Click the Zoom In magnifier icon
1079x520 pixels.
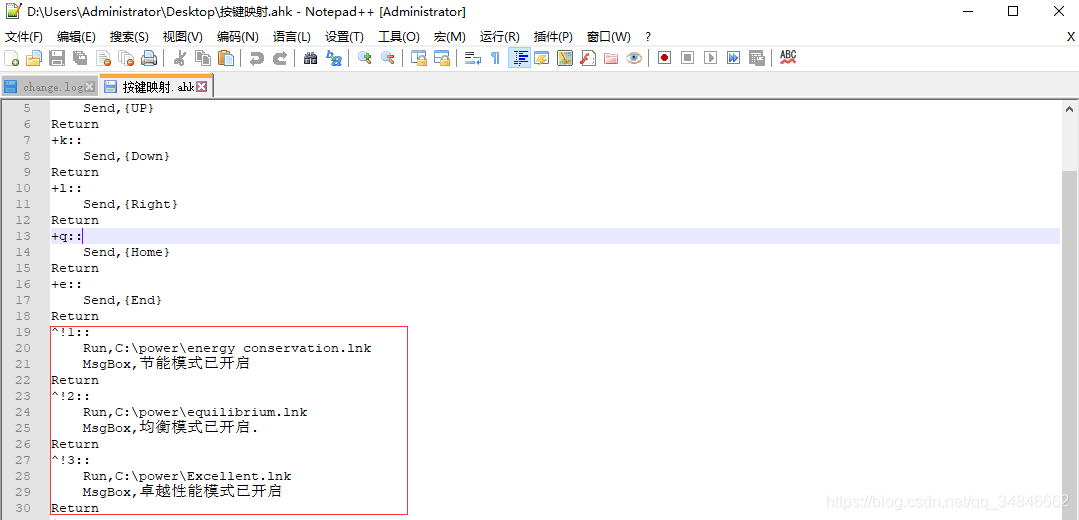click(365, 58)
